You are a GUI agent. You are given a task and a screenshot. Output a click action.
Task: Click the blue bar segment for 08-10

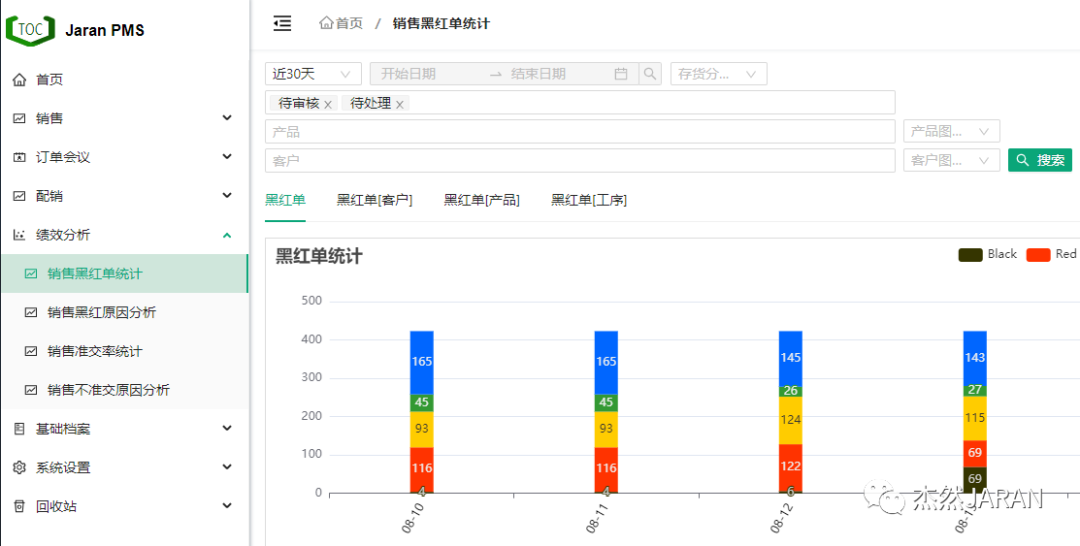(422, 362)
